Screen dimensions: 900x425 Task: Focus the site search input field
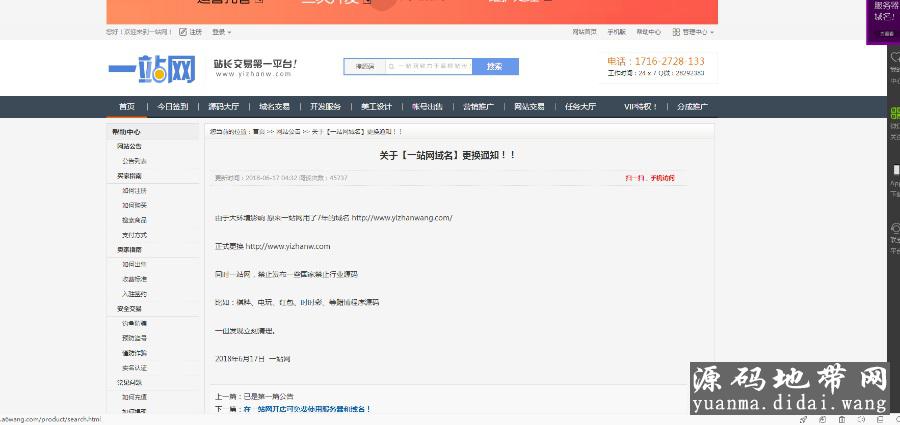click(x=429, y=67)
